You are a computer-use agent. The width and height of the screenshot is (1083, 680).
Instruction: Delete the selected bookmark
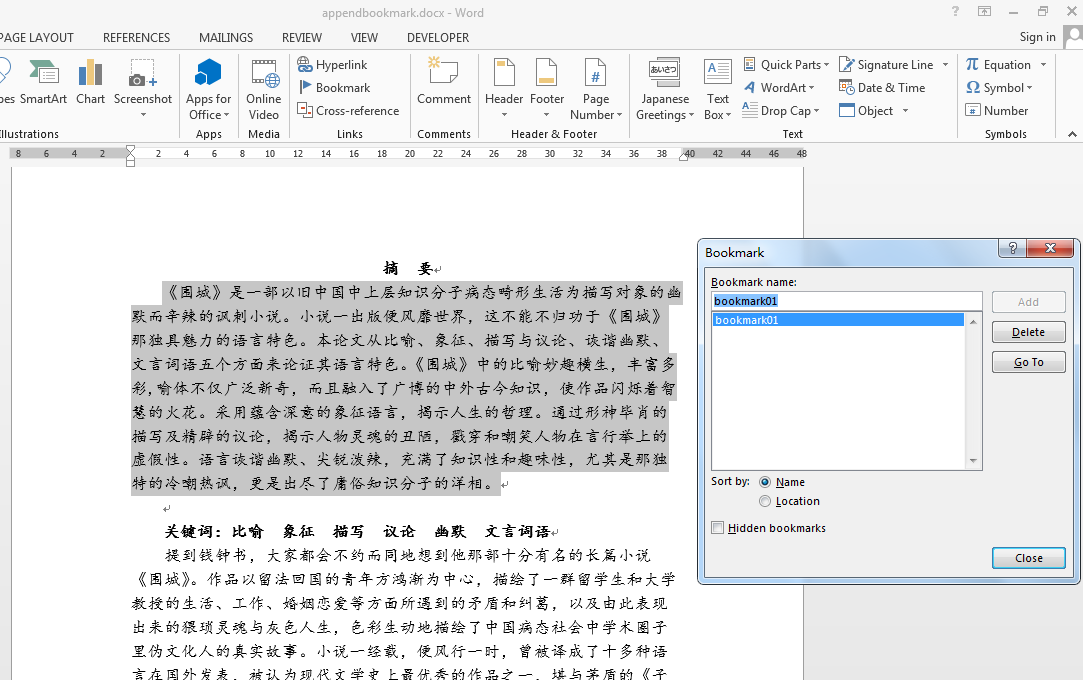coord(1028,332)
